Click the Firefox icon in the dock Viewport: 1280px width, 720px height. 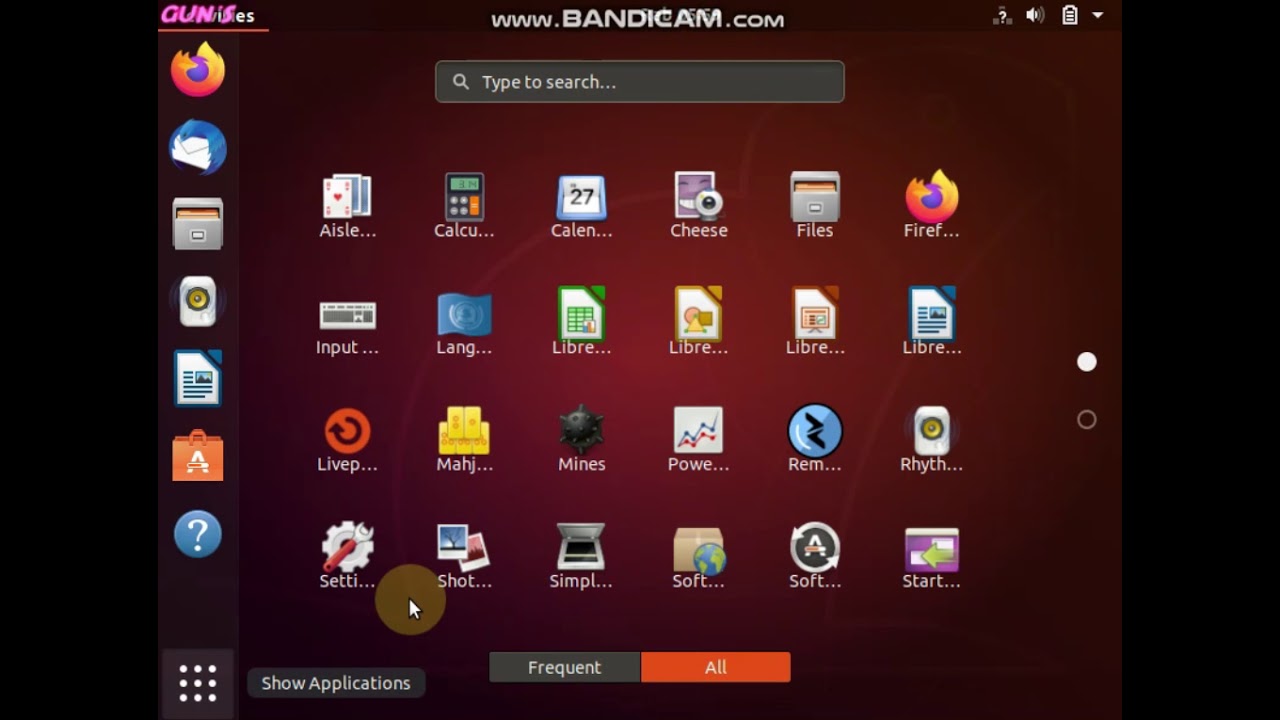point(198,70)
